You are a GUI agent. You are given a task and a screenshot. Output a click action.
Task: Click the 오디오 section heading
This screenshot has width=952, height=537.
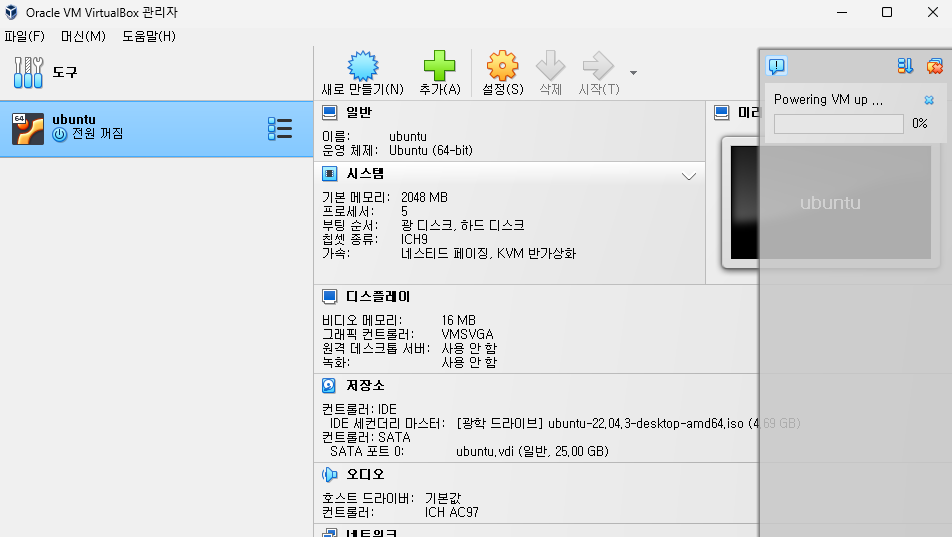[365, 474]
